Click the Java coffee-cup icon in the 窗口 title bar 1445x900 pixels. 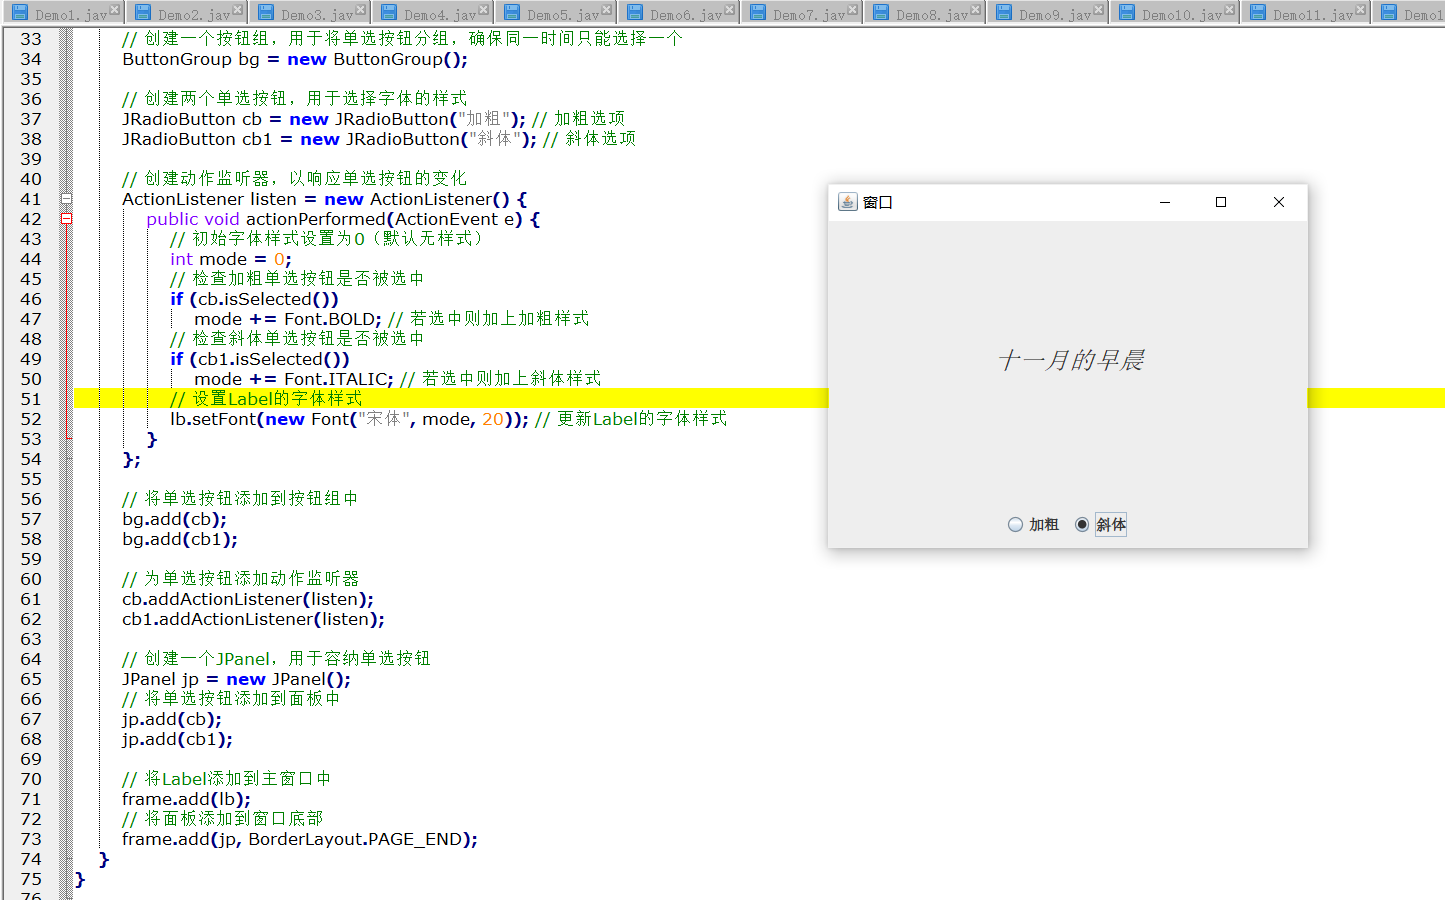(847, 202)
